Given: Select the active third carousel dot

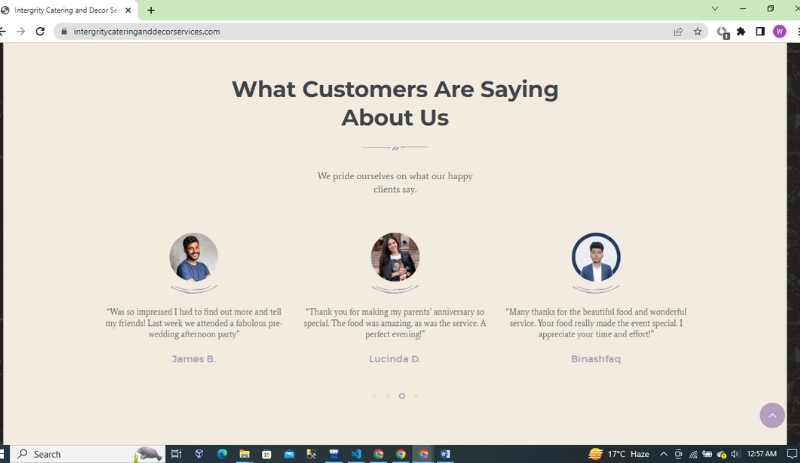Looking at the screenshot, I should 402,396.
